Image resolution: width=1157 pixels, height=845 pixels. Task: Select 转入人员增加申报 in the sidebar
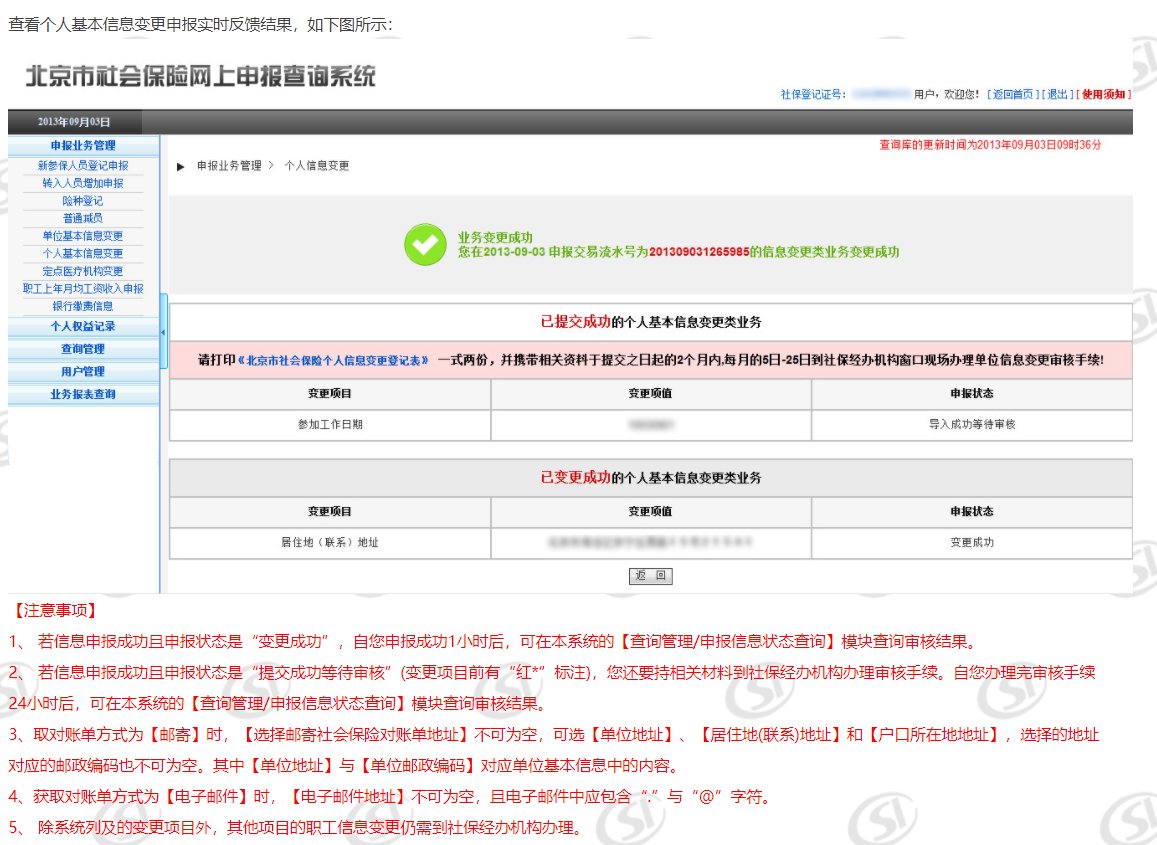[83, 184]
